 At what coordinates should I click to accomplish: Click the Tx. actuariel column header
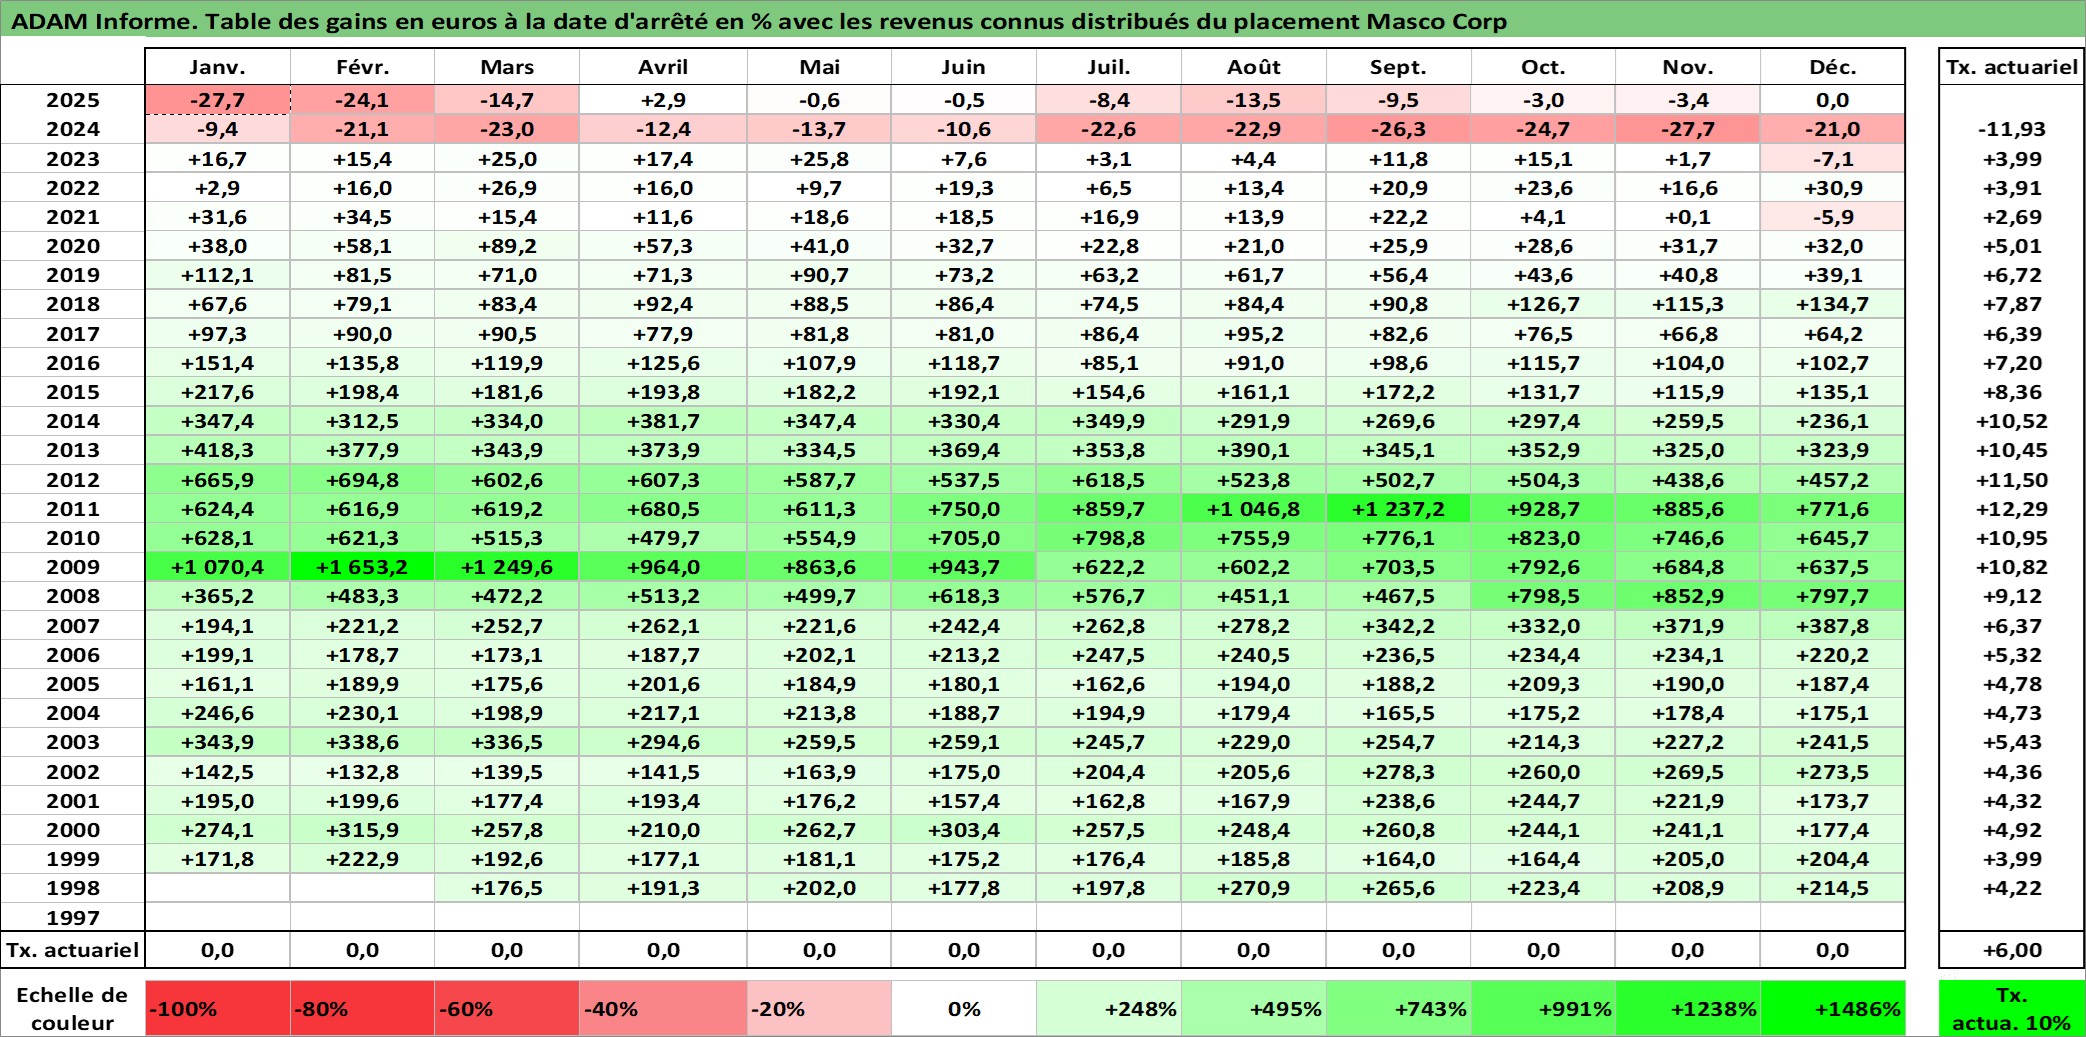(x=2012, y=67)
